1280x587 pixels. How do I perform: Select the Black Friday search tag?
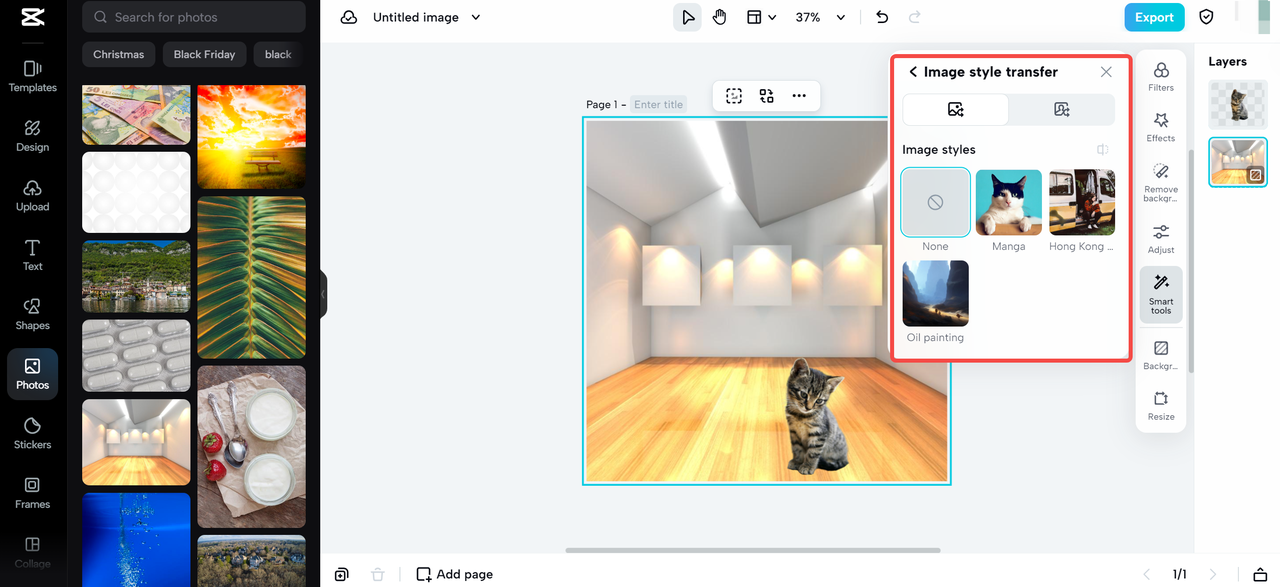coord(204,54)
